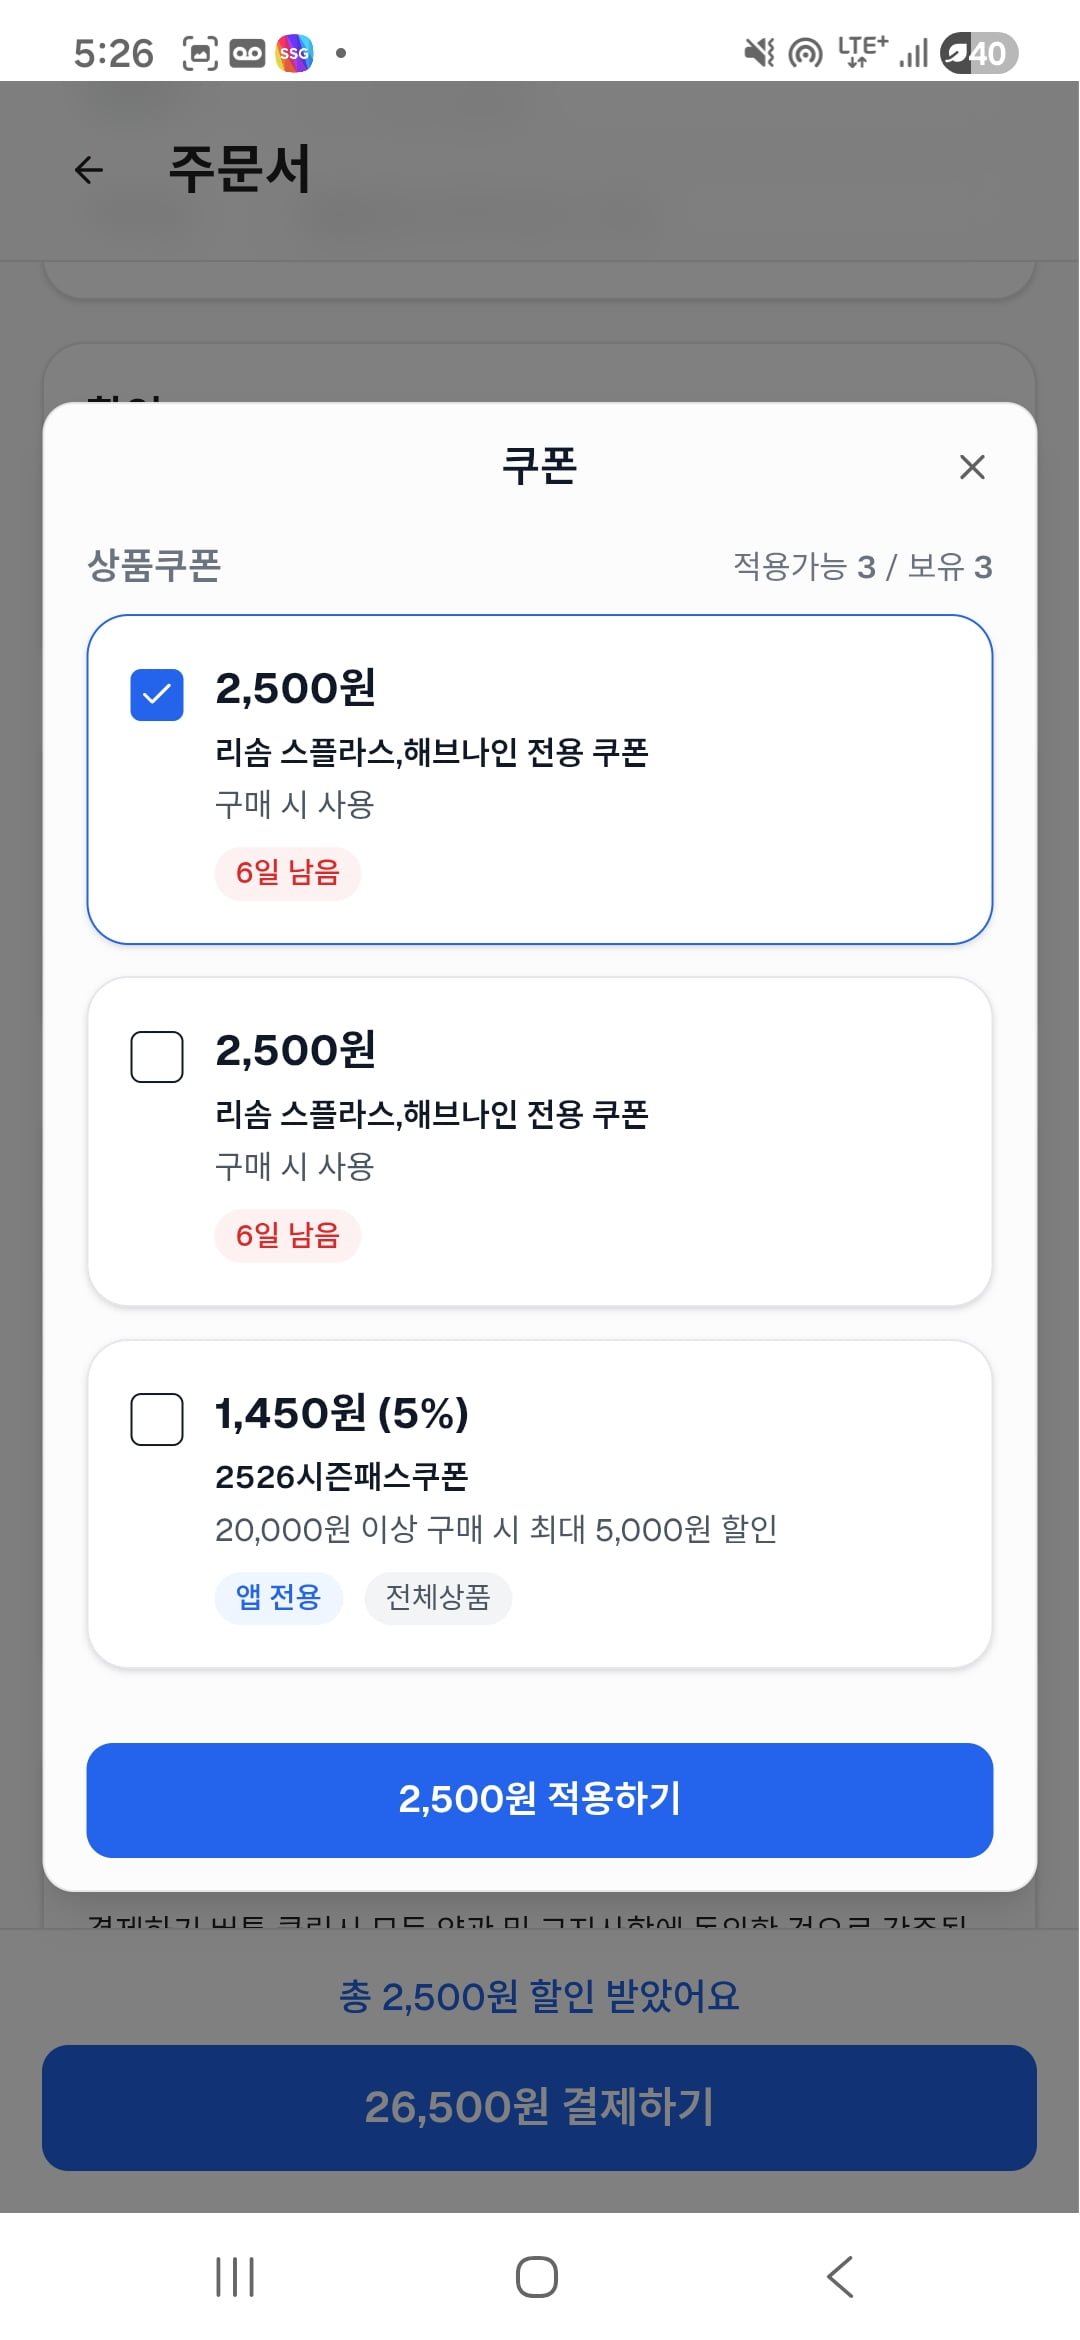Tap the battery indicator showing 40
Image resolution: width=1080 pixels, height=2340 pixels.
(x=978, y=53)
